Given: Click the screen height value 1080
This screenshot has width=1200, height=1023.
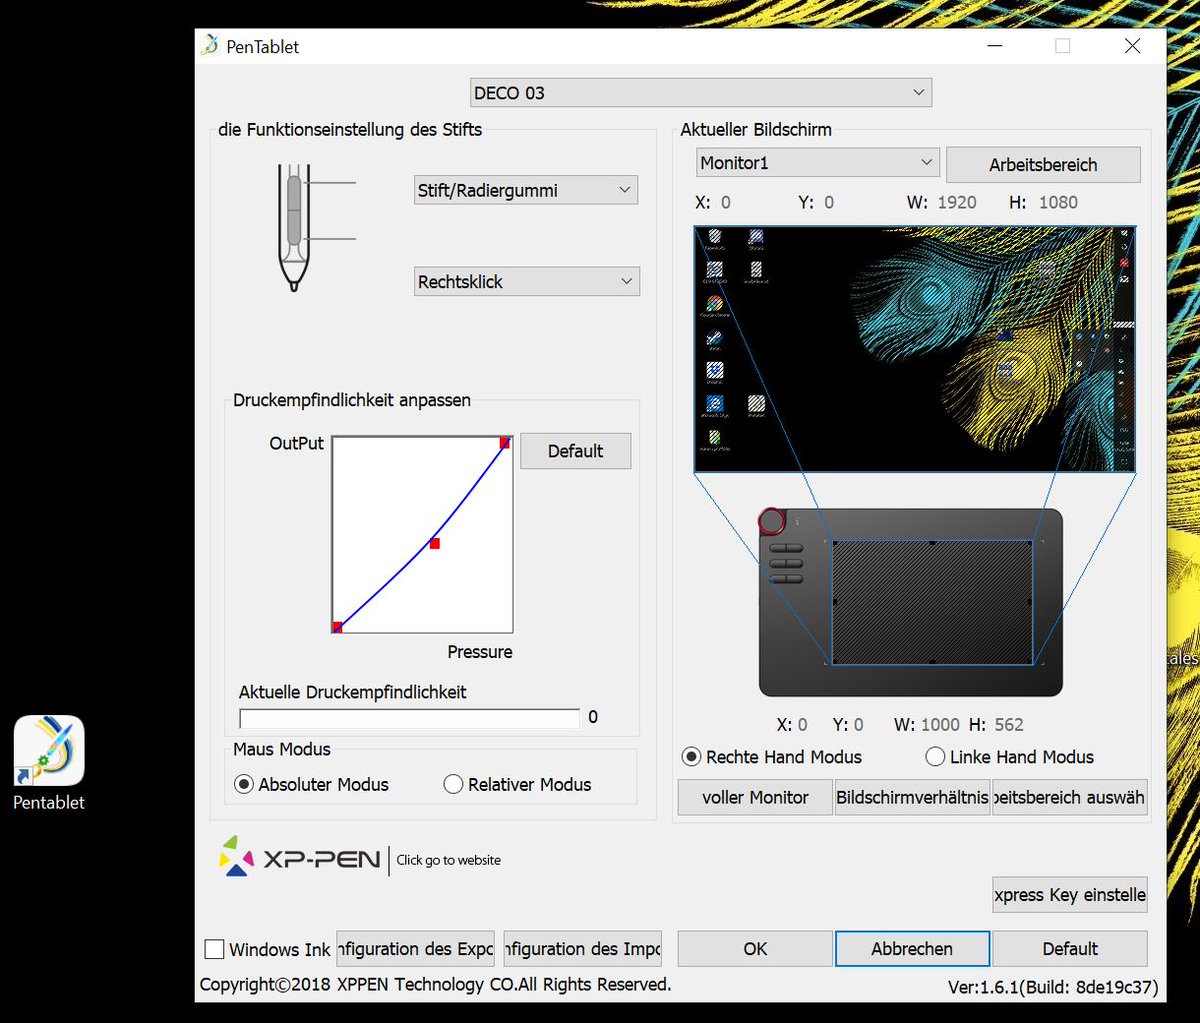Looking at the screenshot, I should pos(1058,202).
